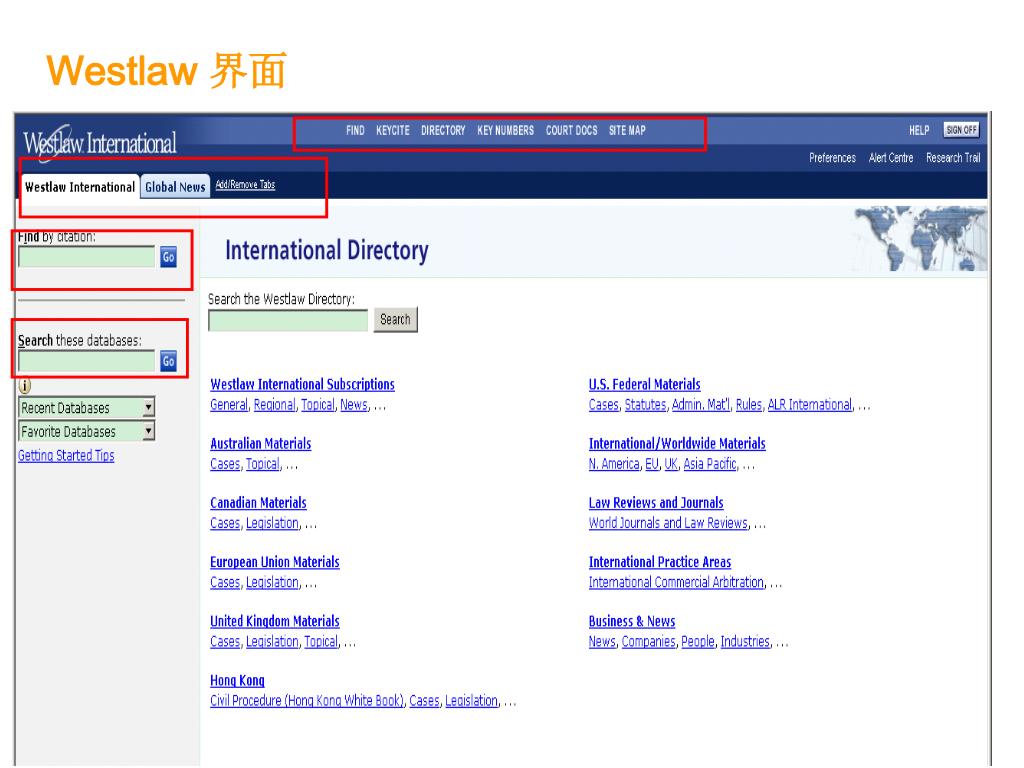This screenshot has width=1024, height=768.
Task: Open Canadian Materials heading link
Action: coord(258,503)
